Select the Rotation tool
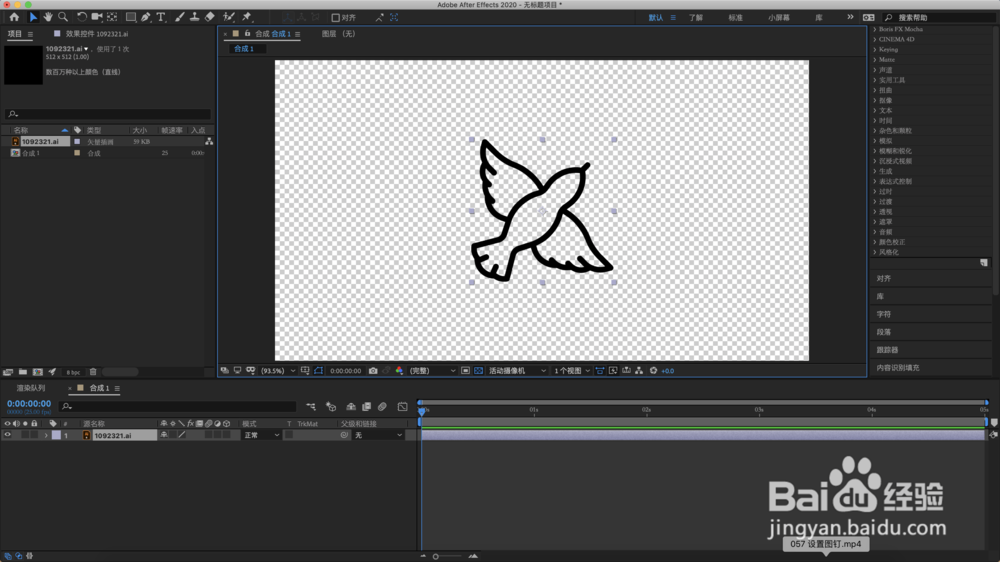 pyautogui.click(x=82, y=17)
